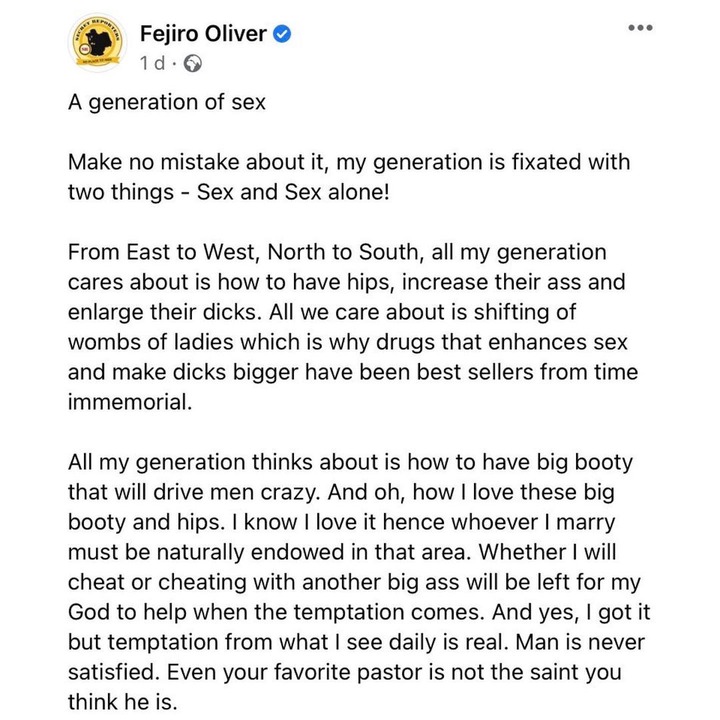Click the word 'immemorial.' in the post
The height and width of the screenshot is (720, 720).
click(130, 402)
